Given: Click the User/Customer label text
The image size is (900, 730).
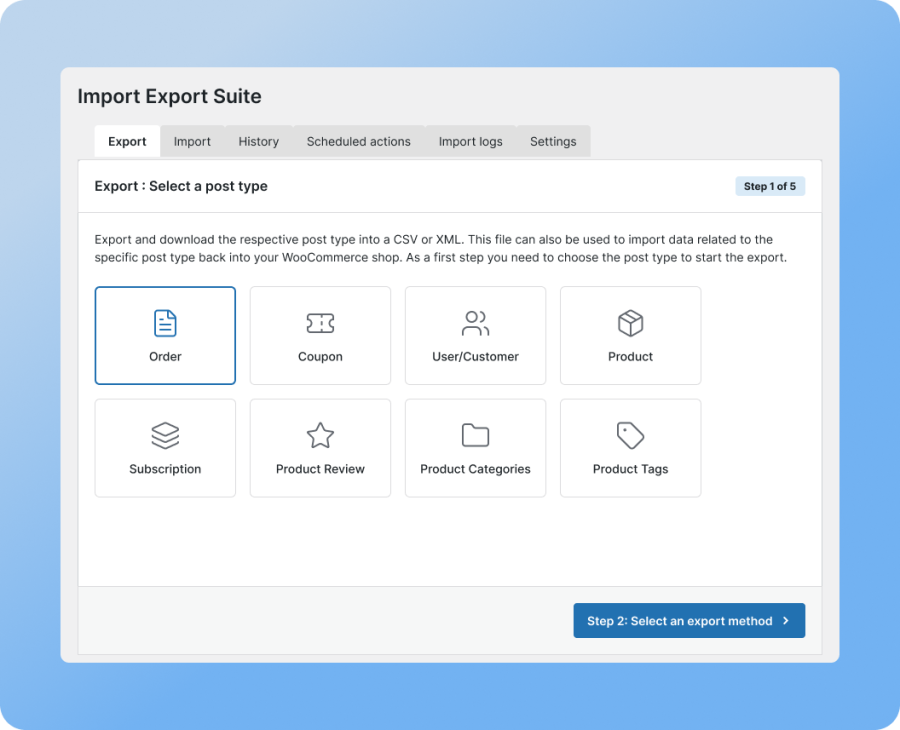Looking at the screenshot, I should pos(475,356).
